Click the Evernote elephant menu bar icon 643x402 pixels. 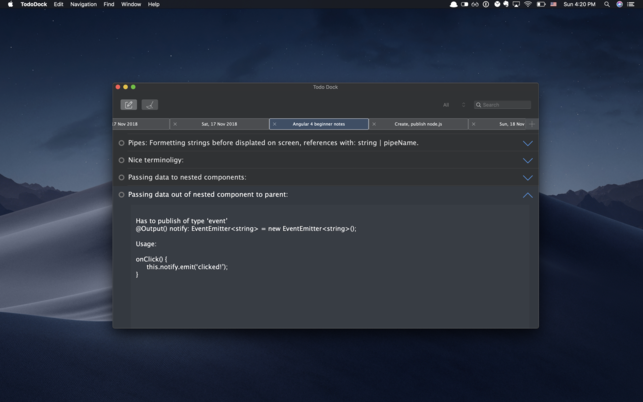(506, 4)
